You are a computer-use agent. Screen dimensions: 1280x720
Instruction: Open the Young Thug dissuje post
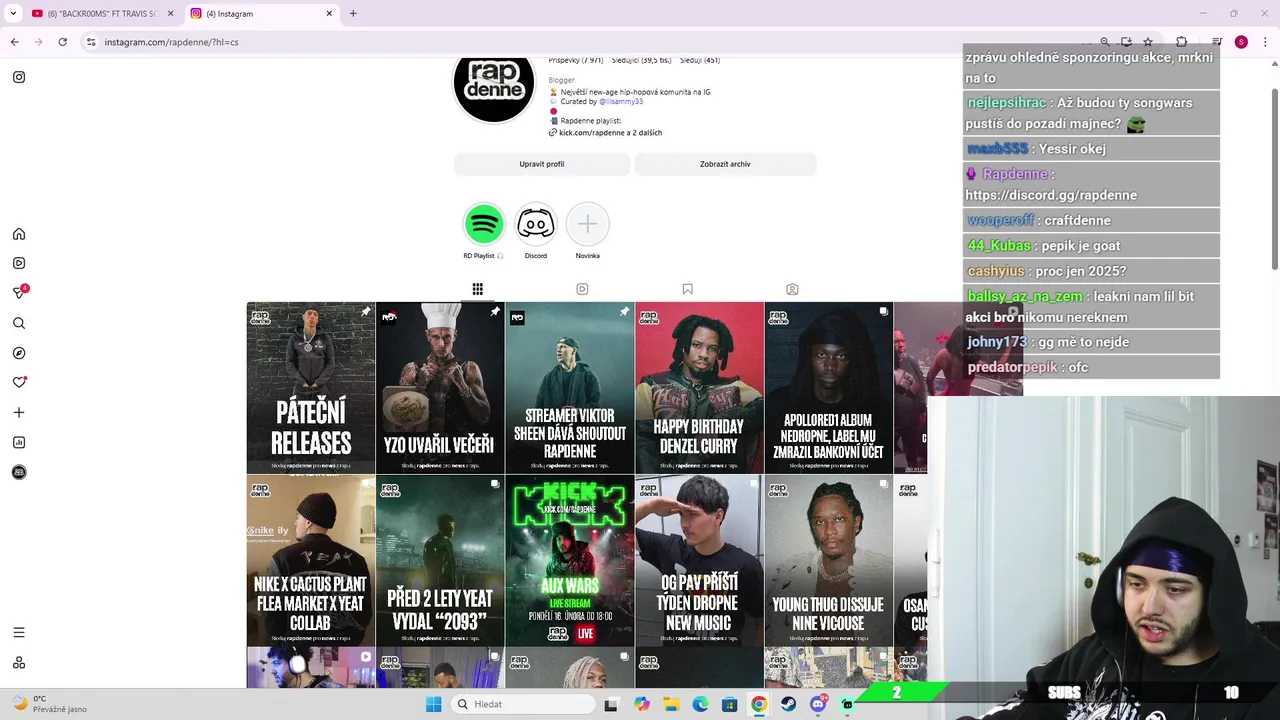tap(828, 560)
